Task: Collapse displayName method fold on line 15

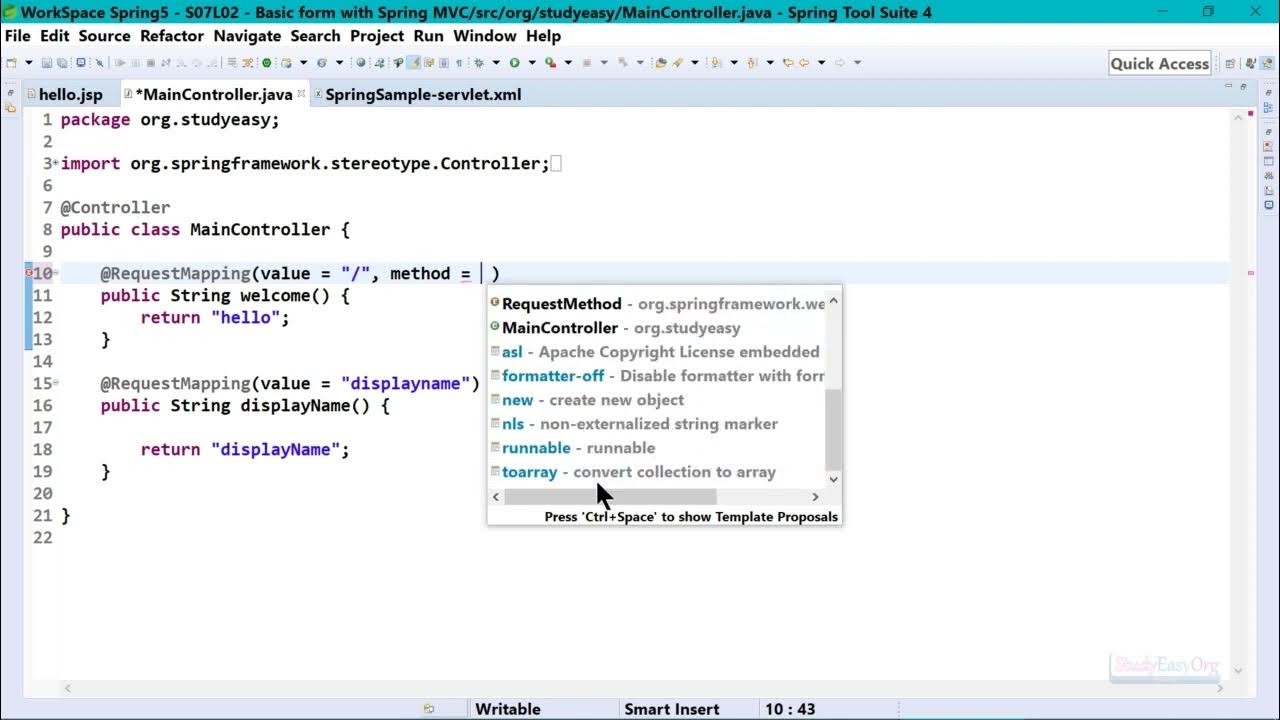Action: [56, 383]
